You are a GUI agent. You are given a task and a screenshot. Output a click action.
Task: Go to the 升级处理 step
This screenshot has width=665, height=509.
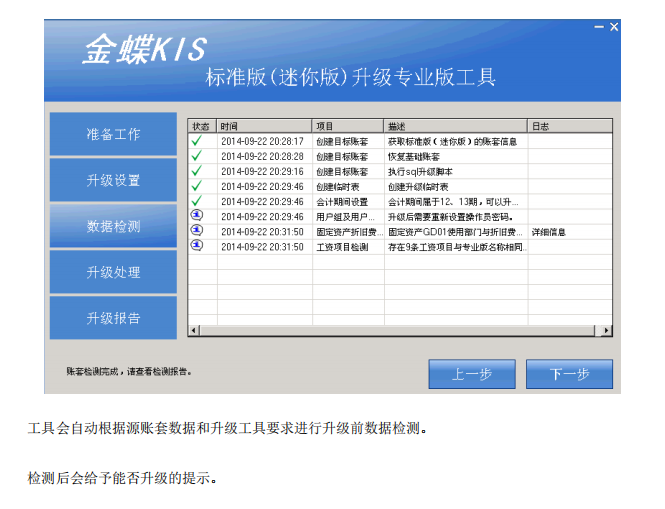tap(113, 273)
